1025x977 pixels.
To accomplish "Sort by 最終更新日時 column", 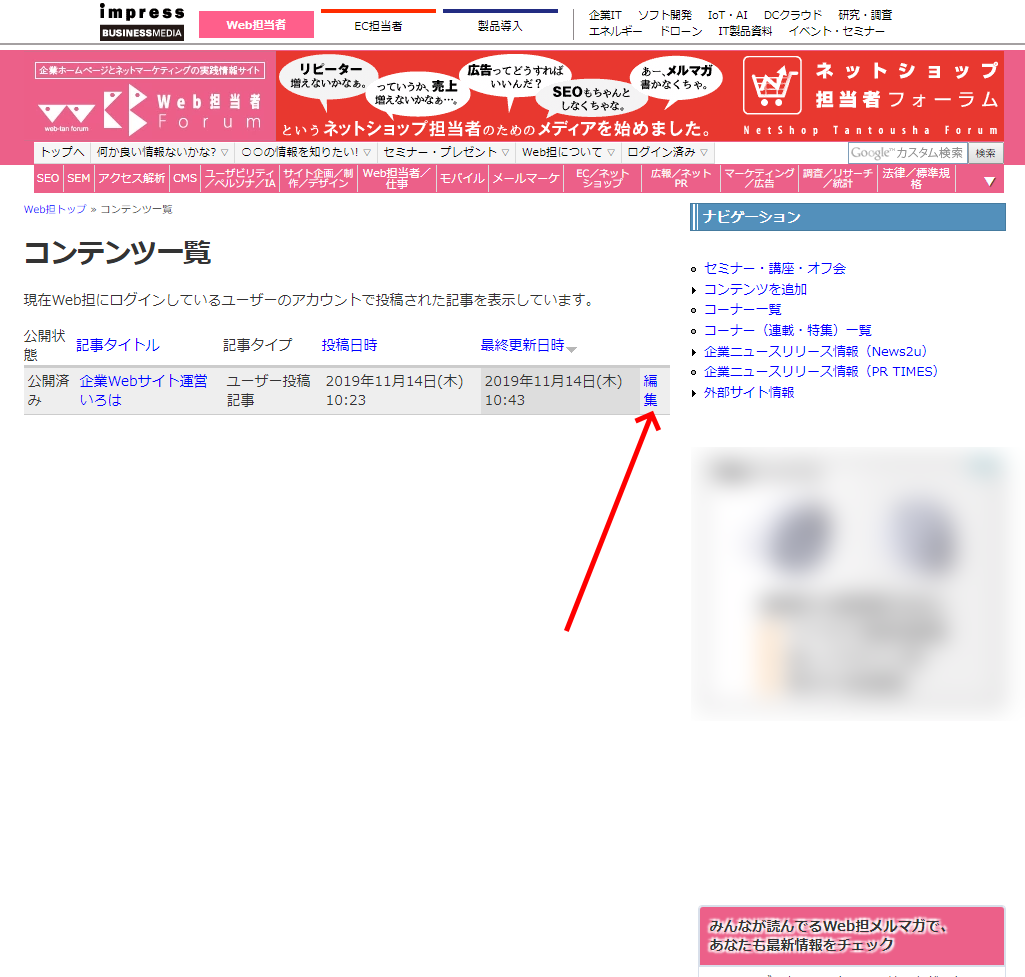I will pyautogui.click(x=522, y=345).
